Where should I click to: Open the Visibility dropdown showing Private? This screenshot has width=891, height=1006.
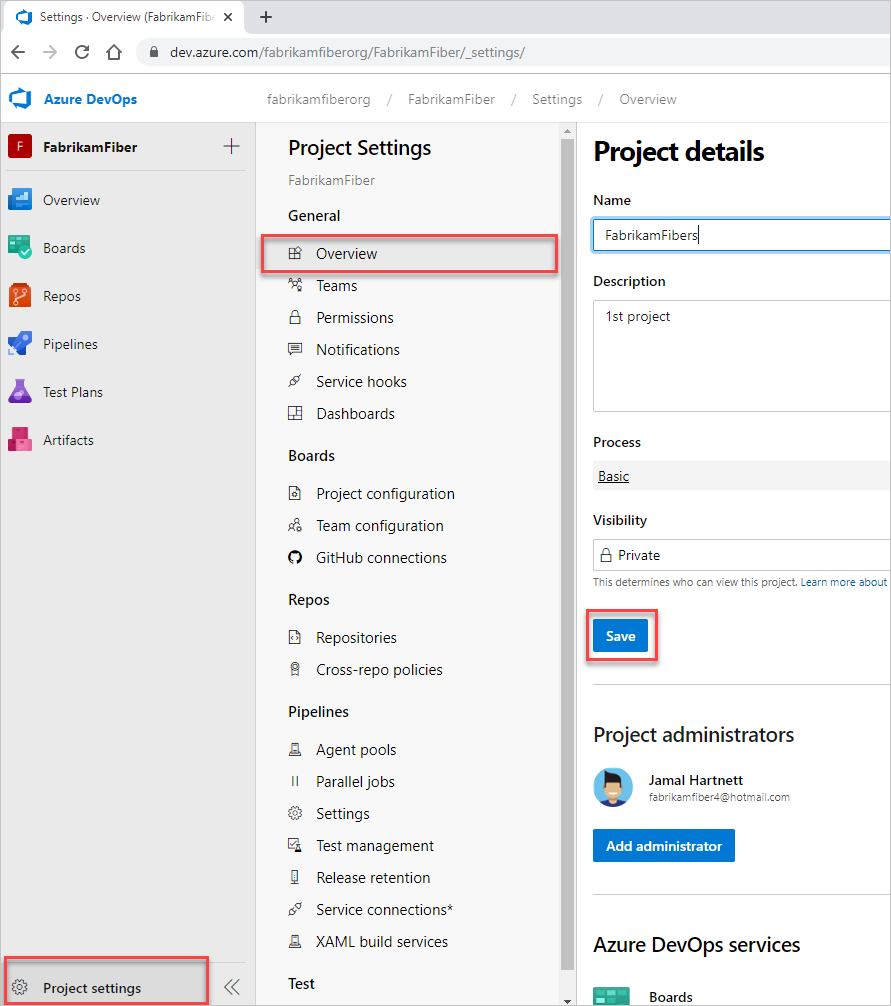(x=741, y=555)
